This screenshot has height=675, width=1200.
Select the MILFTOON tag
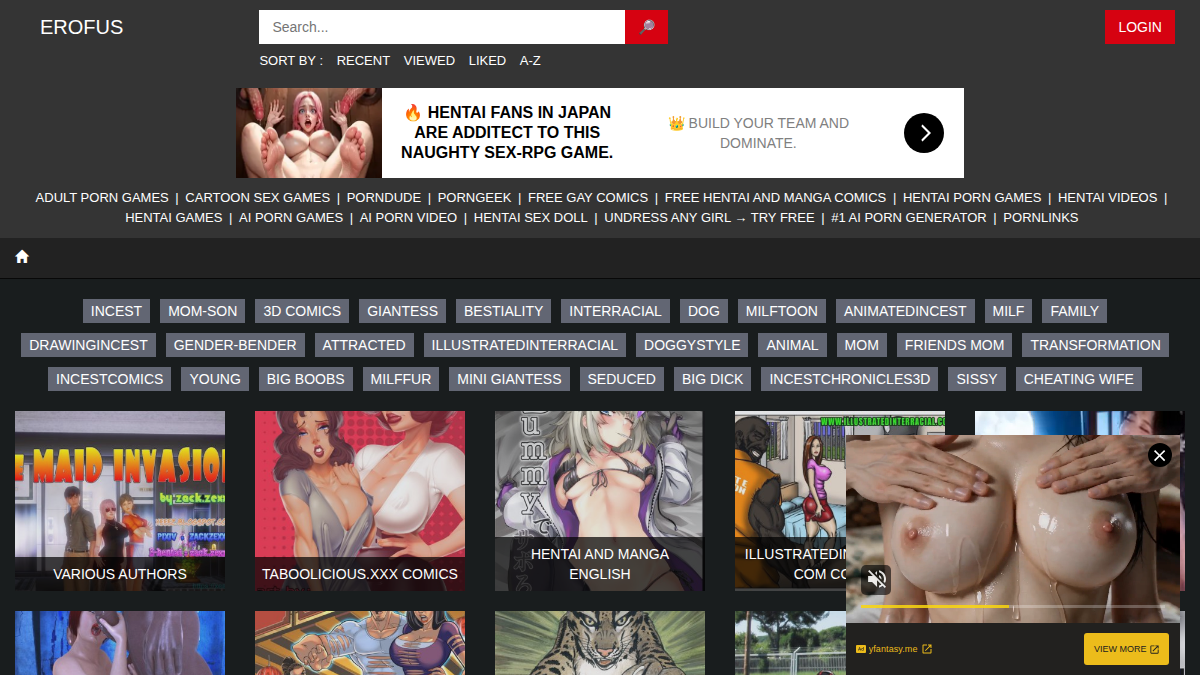click(x=782, y=311)
